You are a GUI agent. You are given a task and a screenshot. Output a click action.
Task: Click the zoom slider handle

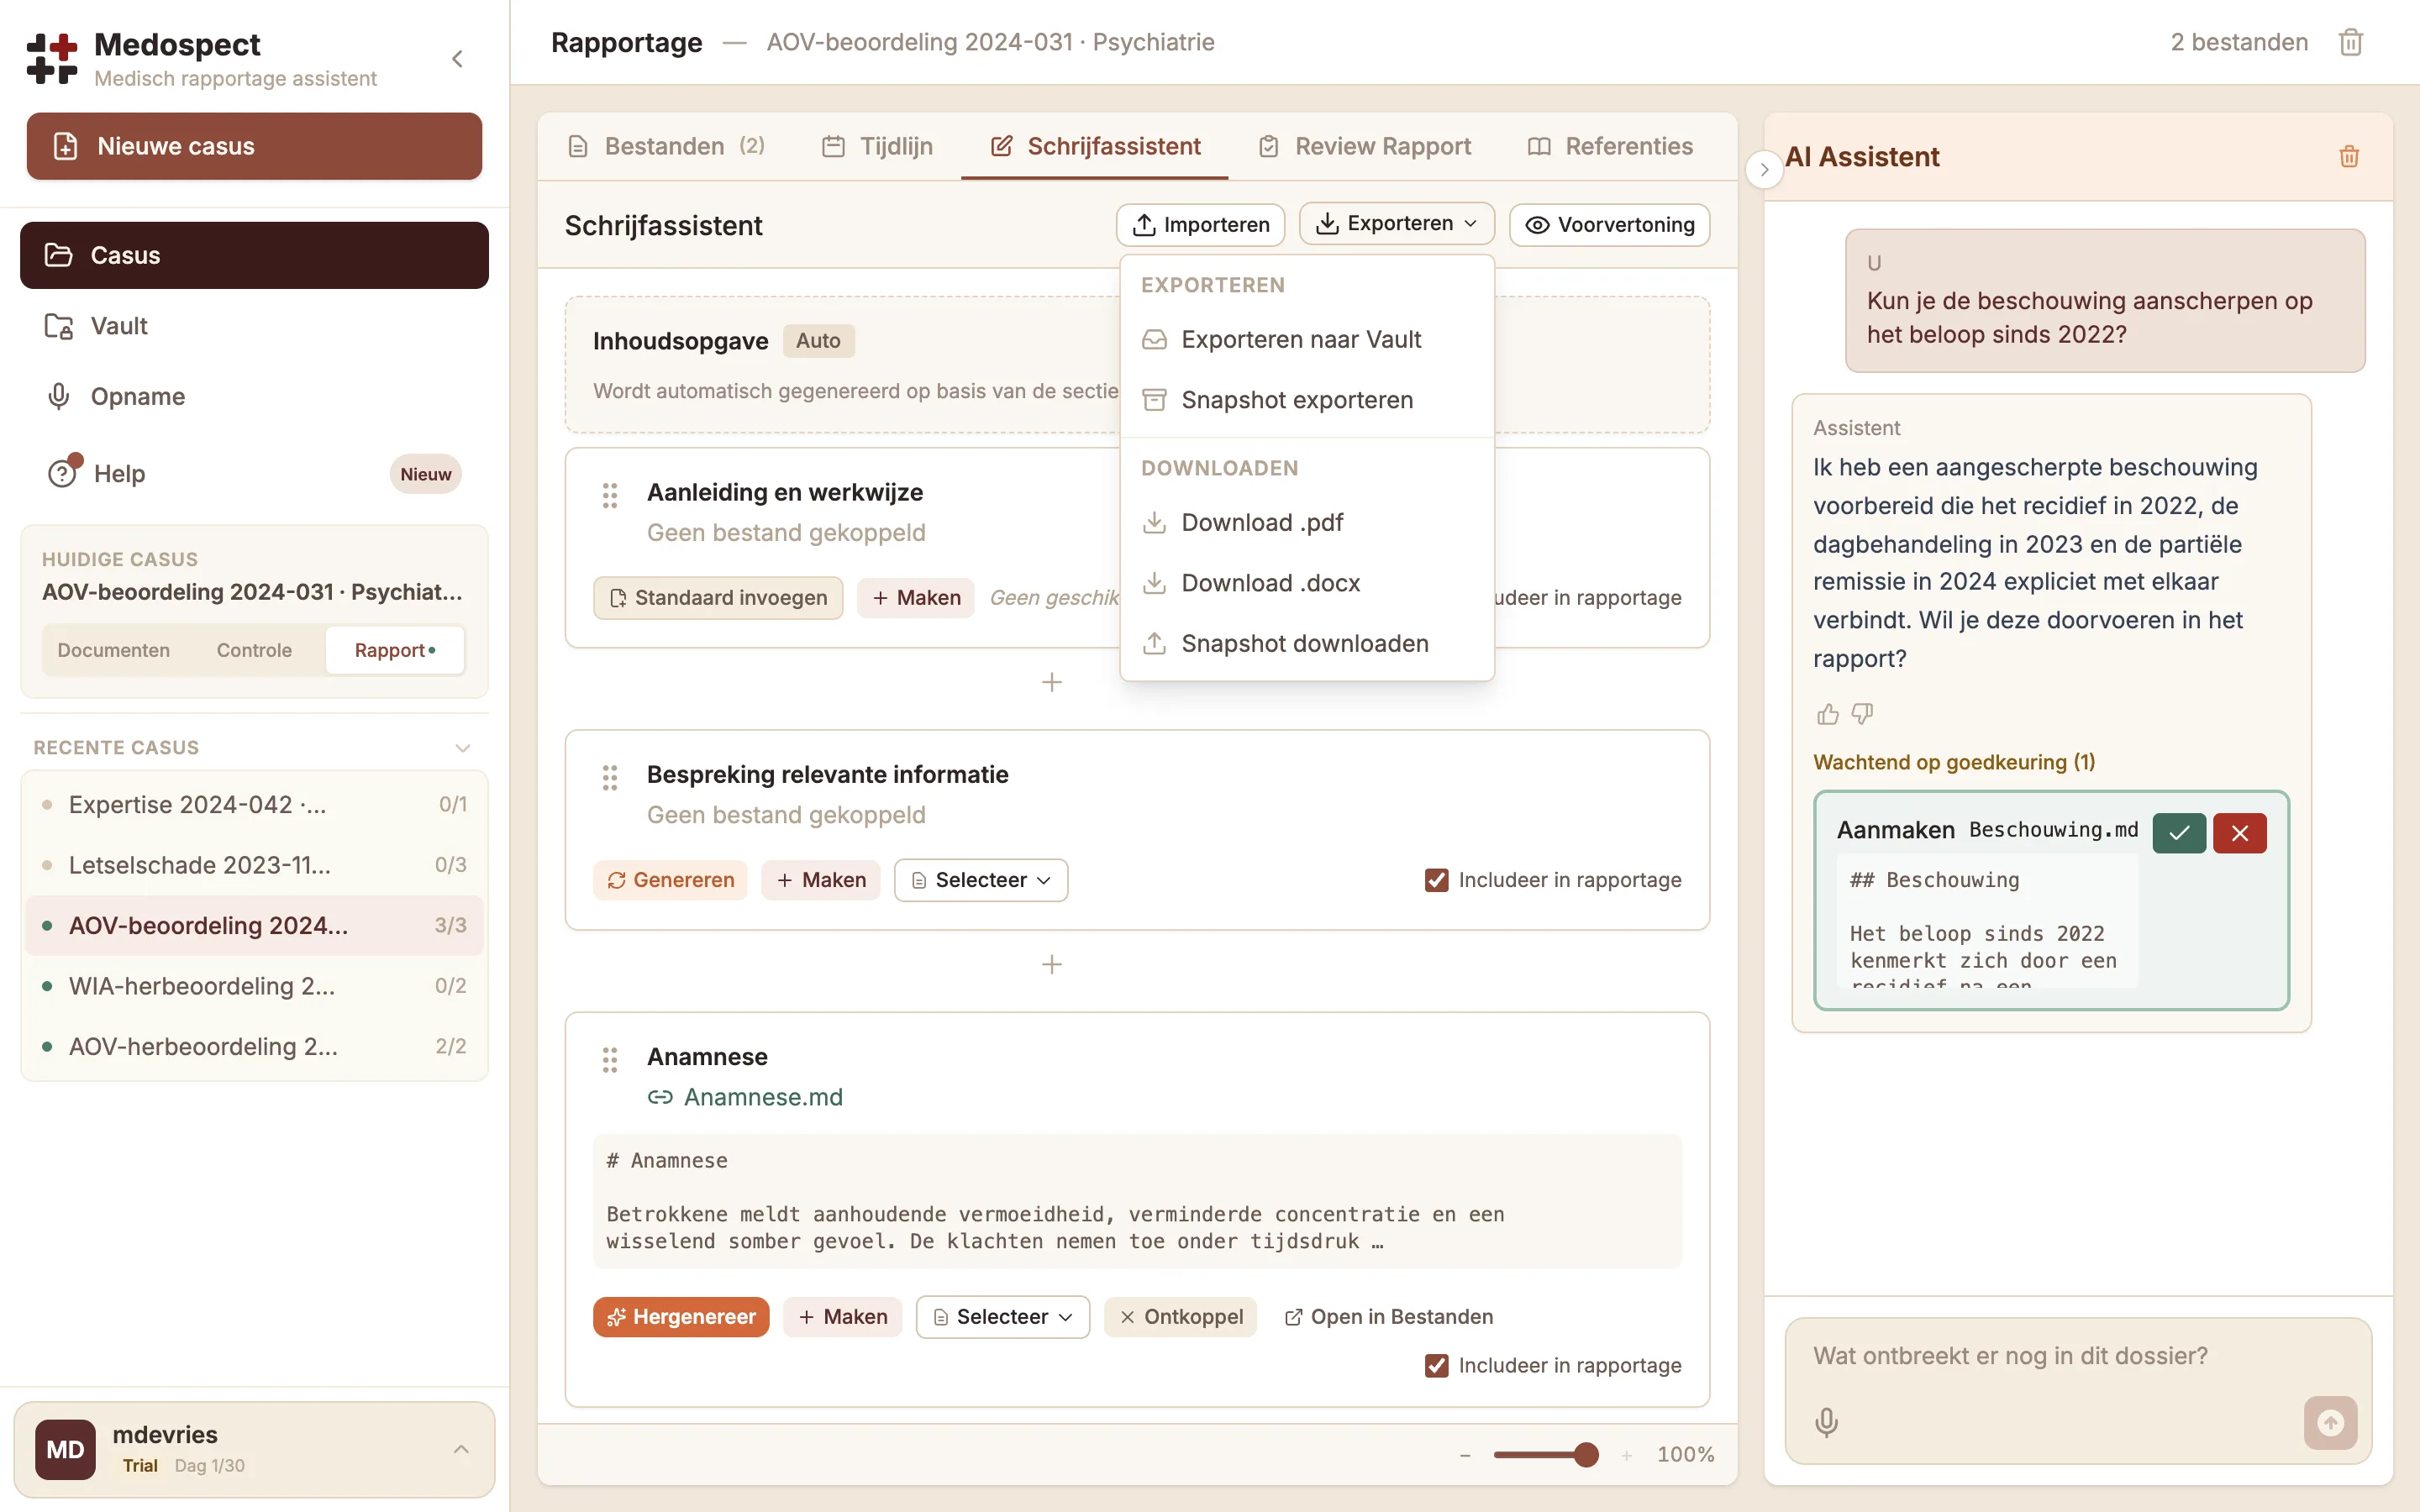point(1585,1455)
